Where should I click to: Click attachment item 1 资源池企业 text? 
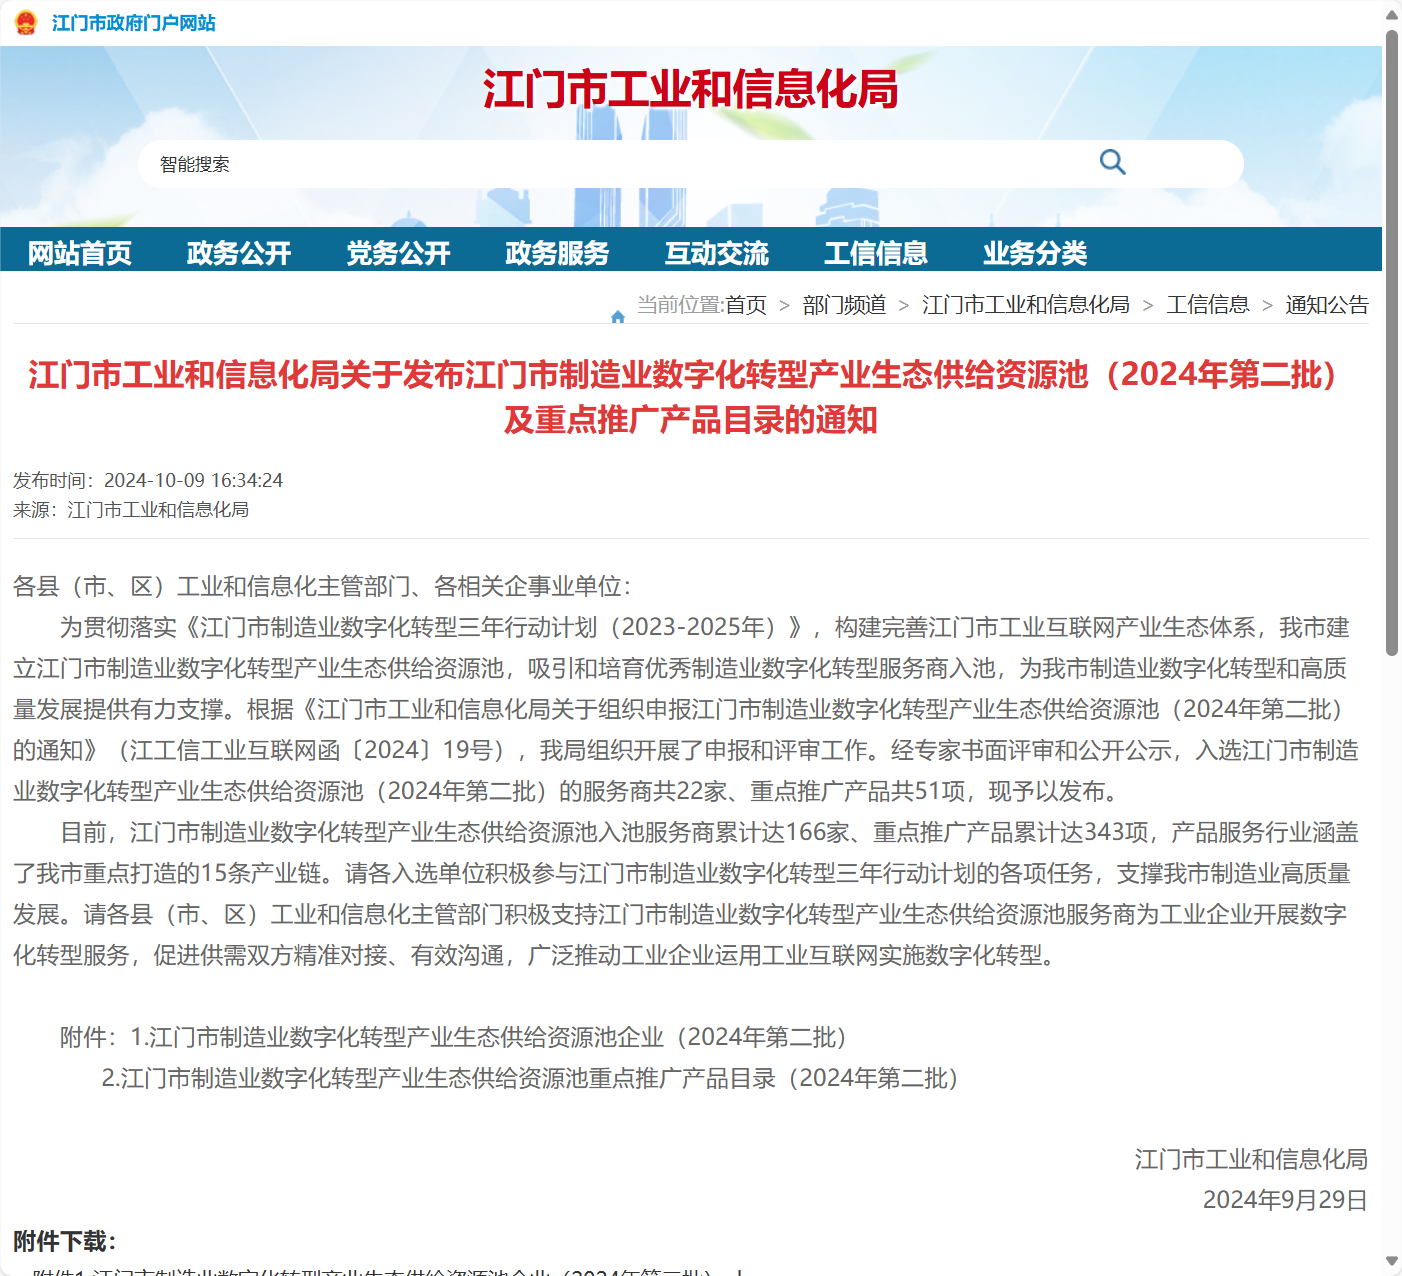click(488, 1037)
